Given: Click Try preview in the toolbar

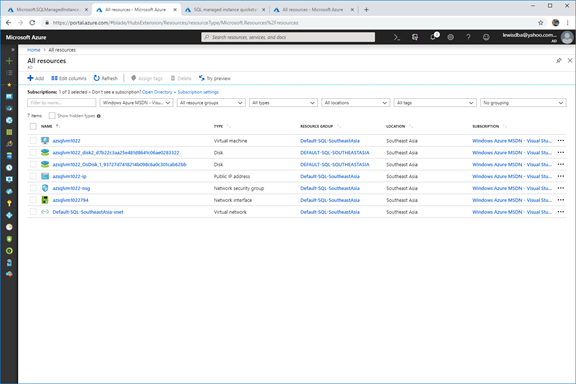Looking at the screenshot, I should 215,78.
